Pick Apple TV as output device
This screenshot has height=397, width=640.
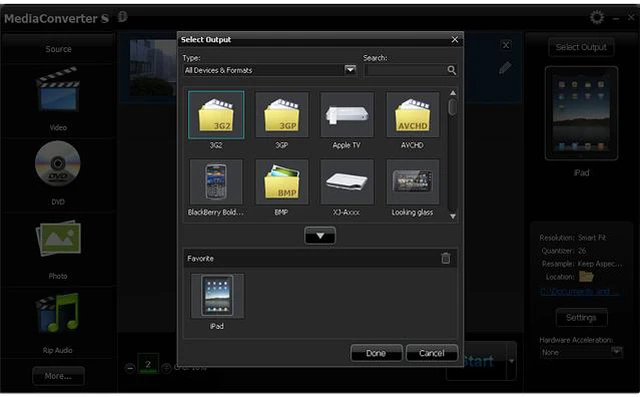(347, 115)
